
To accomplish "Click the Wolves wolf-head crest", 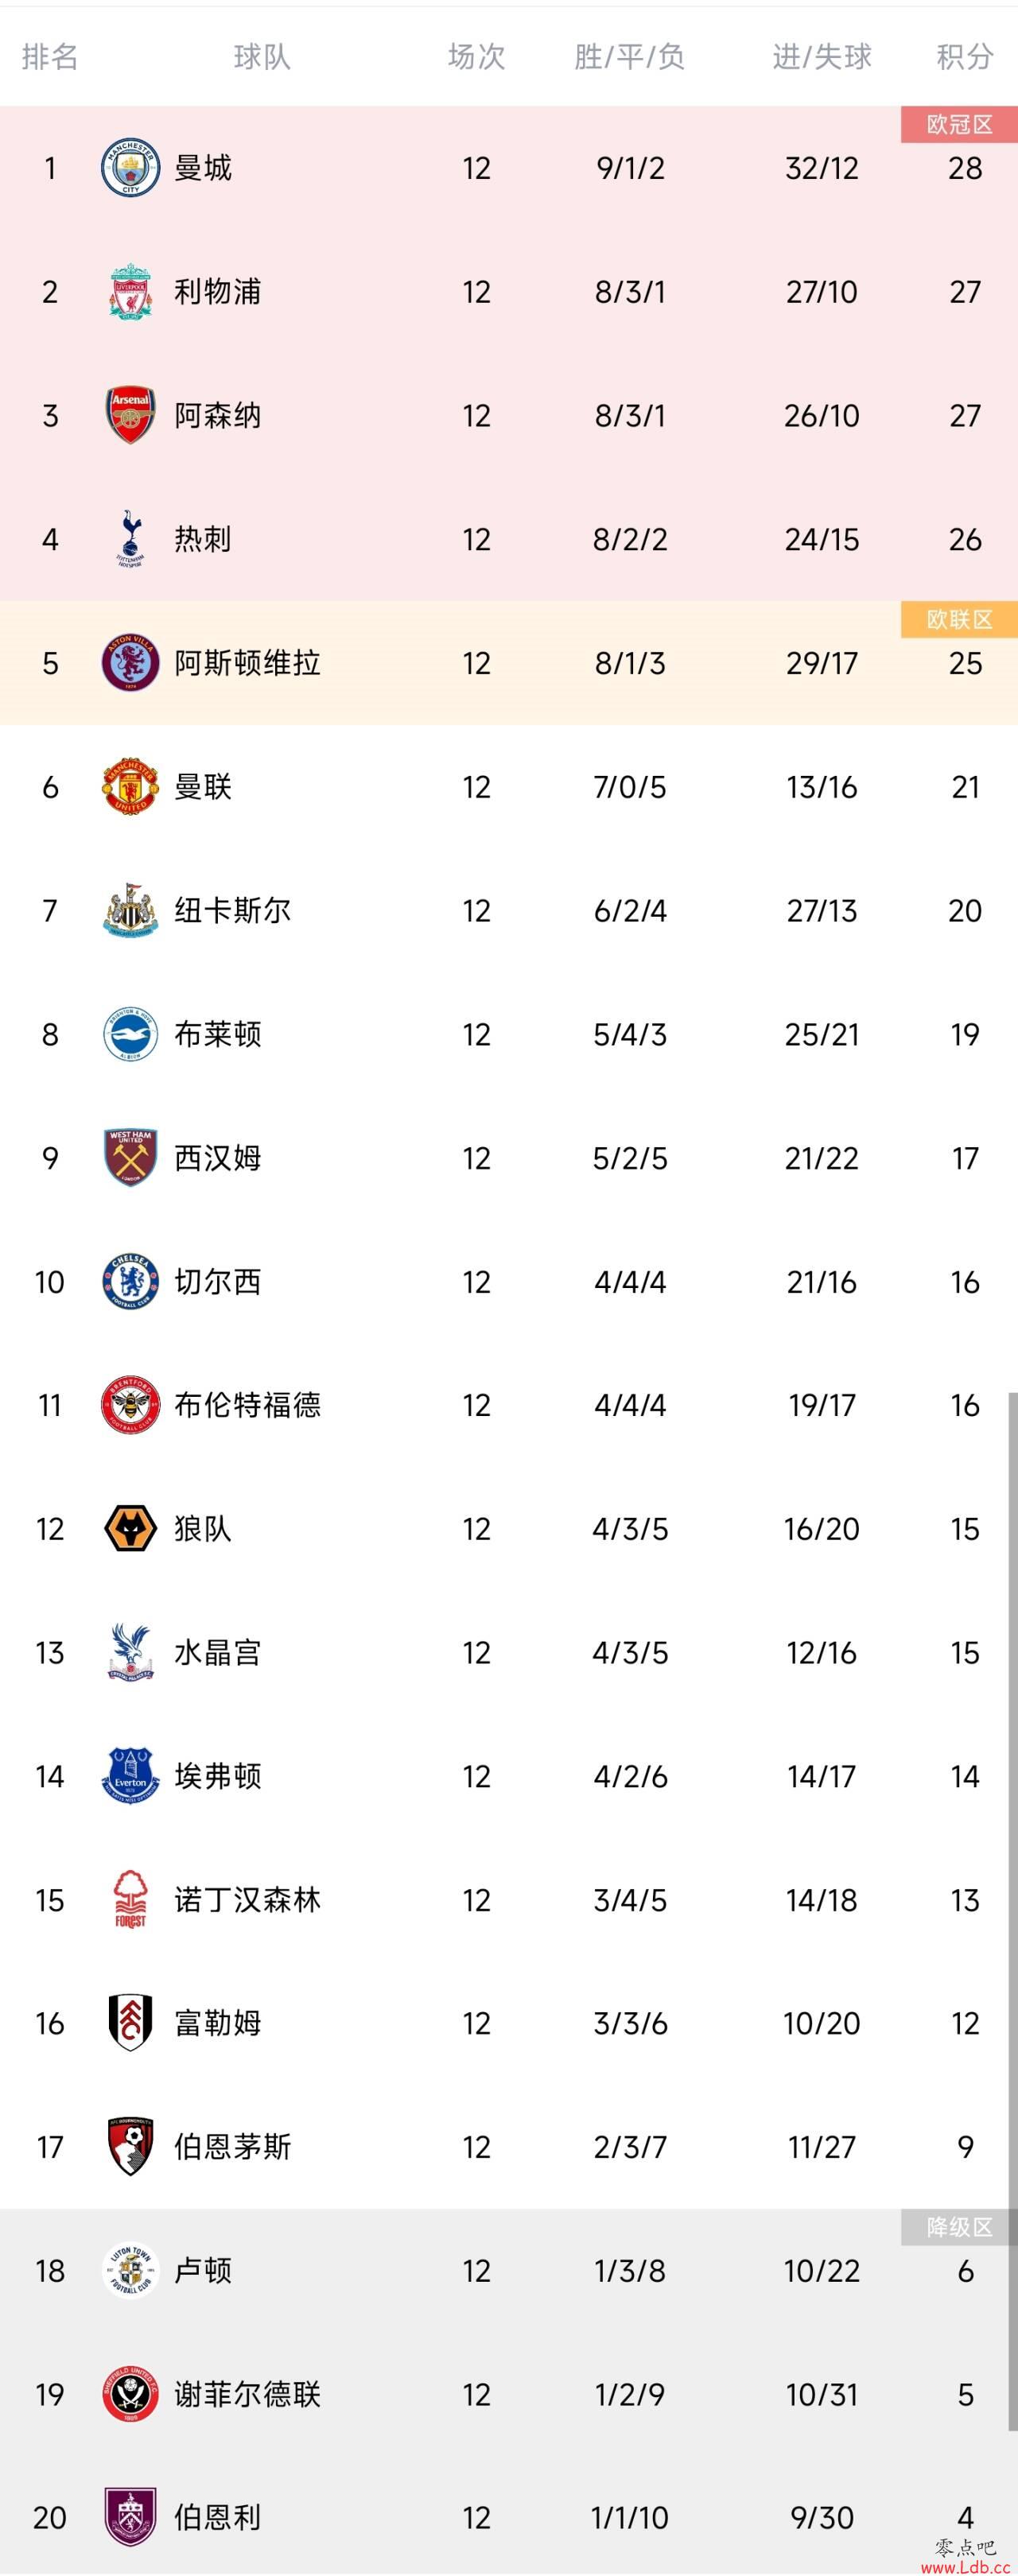I will (x=130, y=1529).
